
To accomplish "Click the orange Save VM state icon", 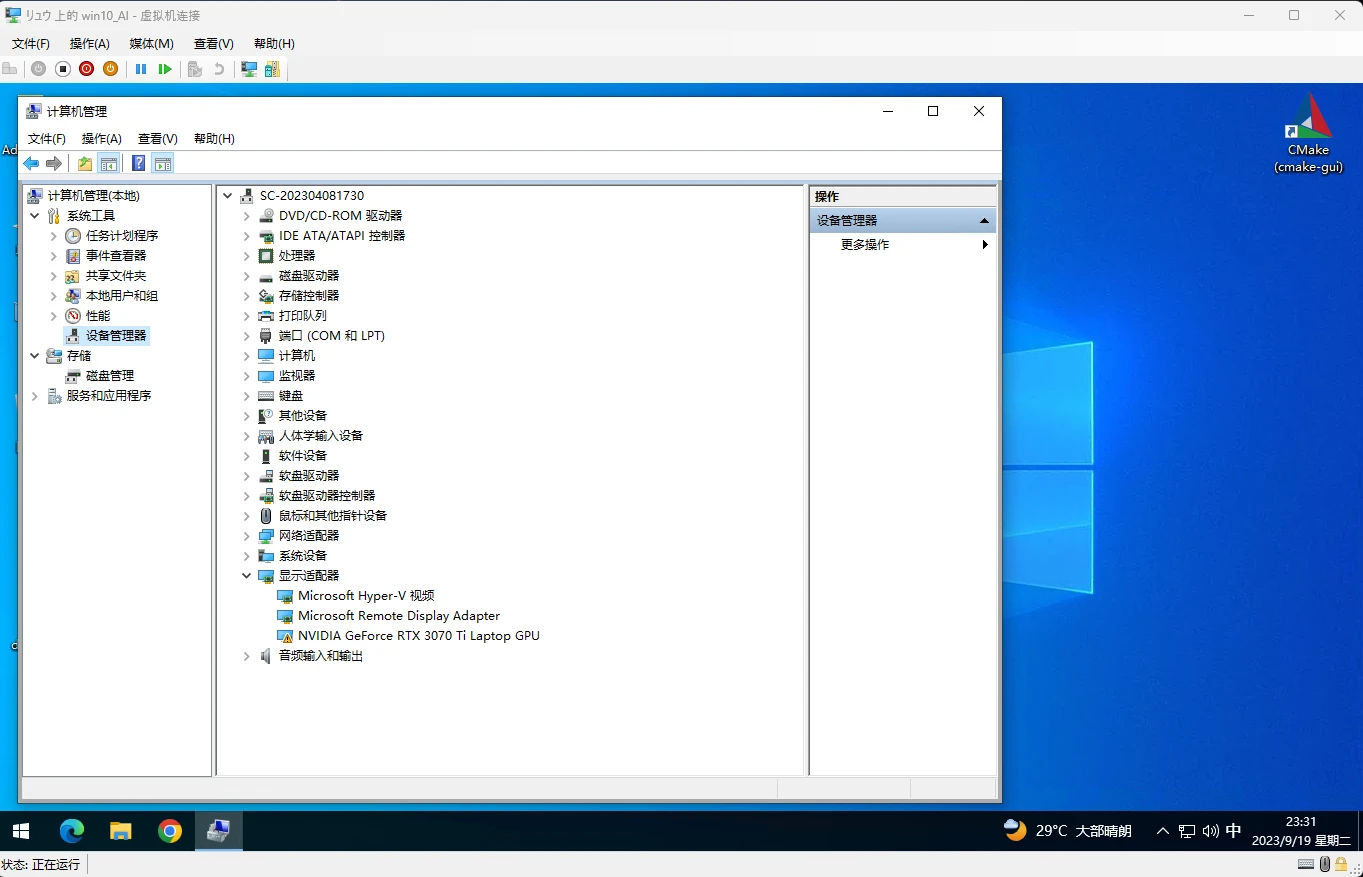I will (110, 69).
